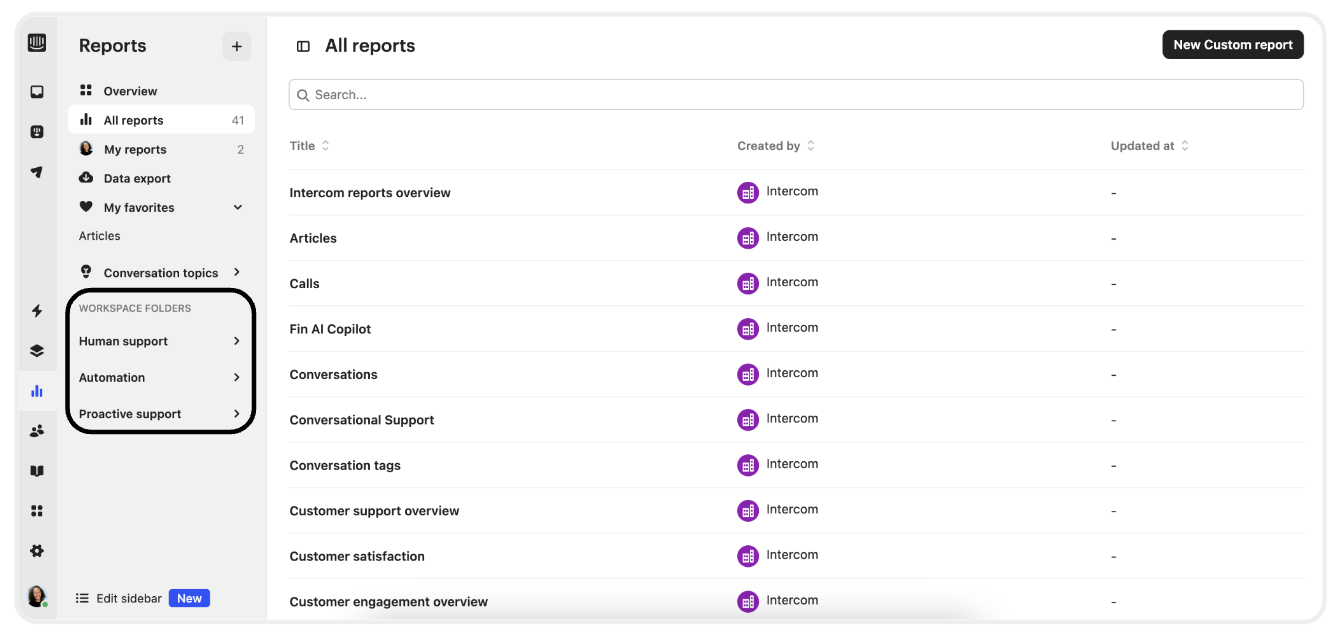Click the plus button beside Reports heading

click(x=237, y=46)
